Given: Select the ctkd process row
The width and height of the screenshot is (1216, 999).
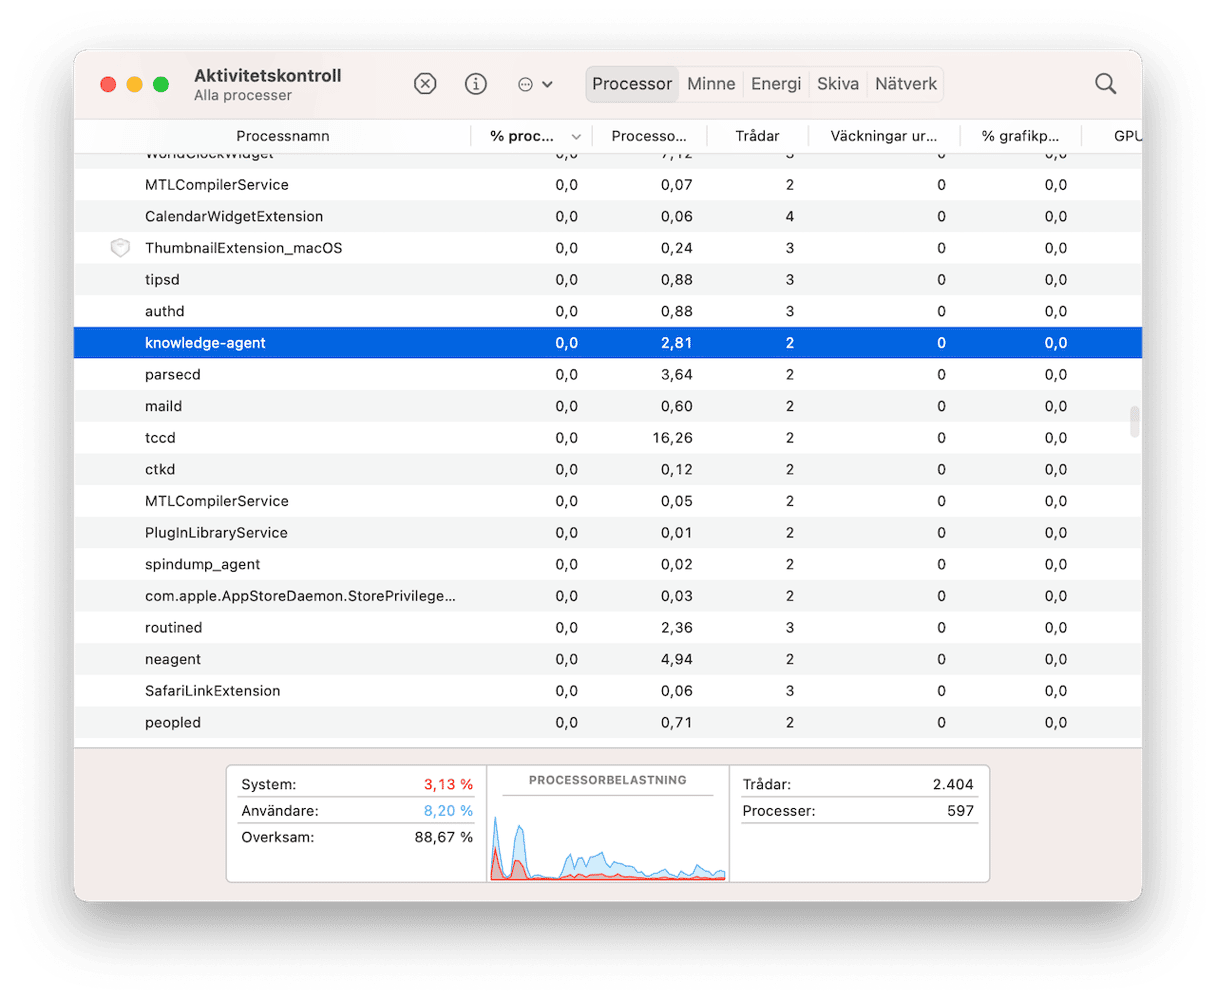Looking at the screenshot, I should pos(608,469).
